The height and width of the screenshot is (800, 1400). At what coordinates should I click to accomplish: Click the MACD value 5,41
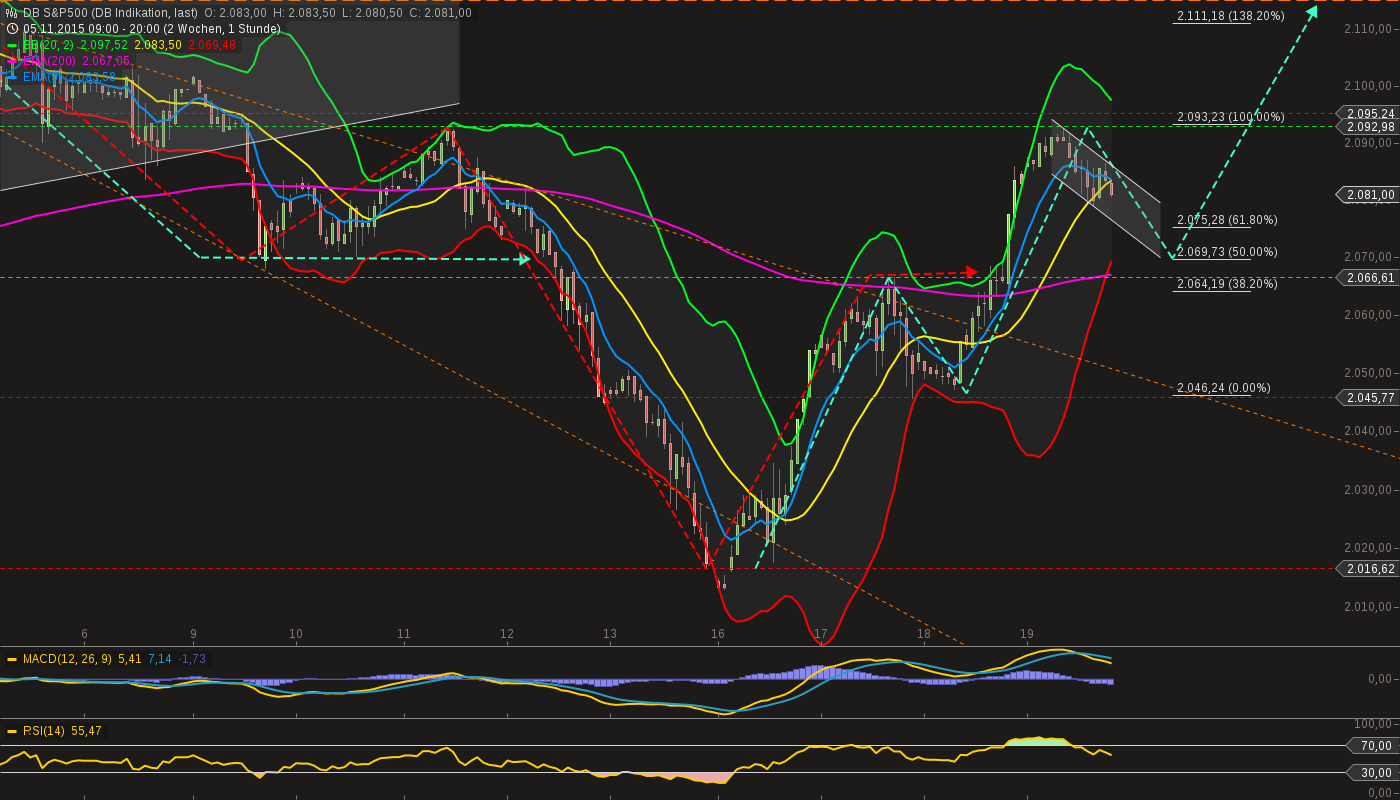click(130, 659)
